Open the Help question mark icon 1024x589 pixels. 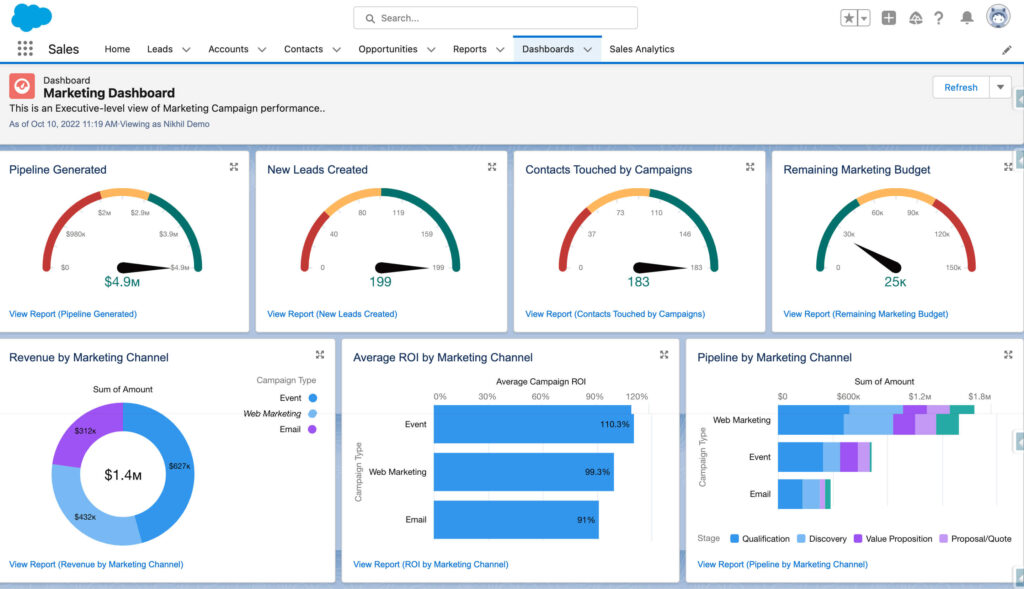pos(939,18)
